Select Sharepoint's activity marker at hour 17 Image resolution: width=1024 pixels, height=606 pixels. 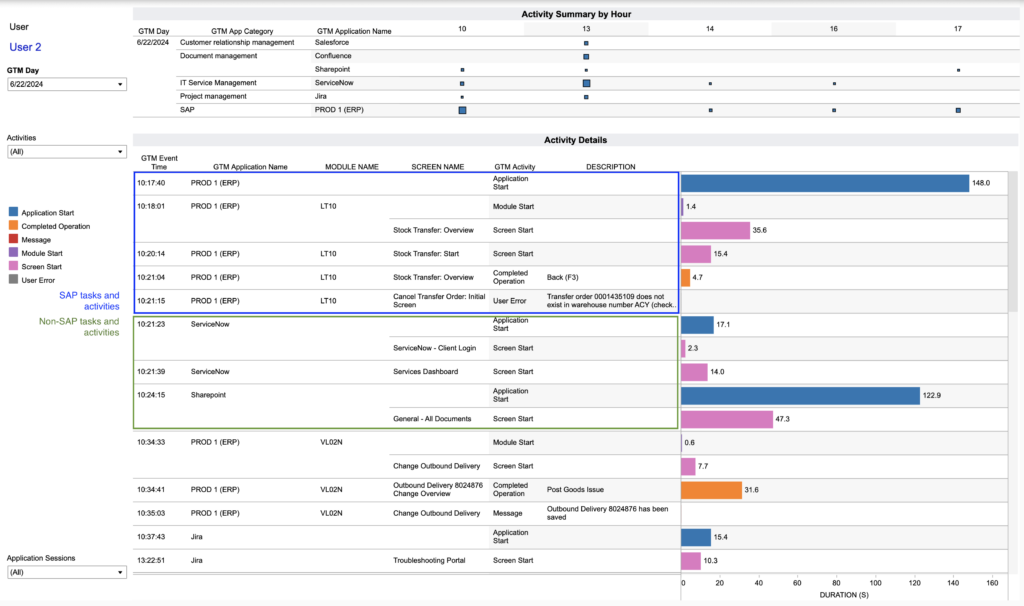pyautogui.click(x=958, y=70)
